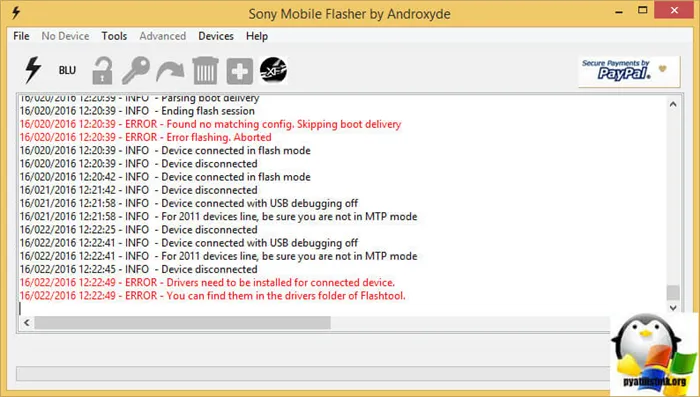Image resolution: width=700 pixels, height=397 pixels.
Task: Open the BLU bootloader unlock tool
Action: point(67,71)
